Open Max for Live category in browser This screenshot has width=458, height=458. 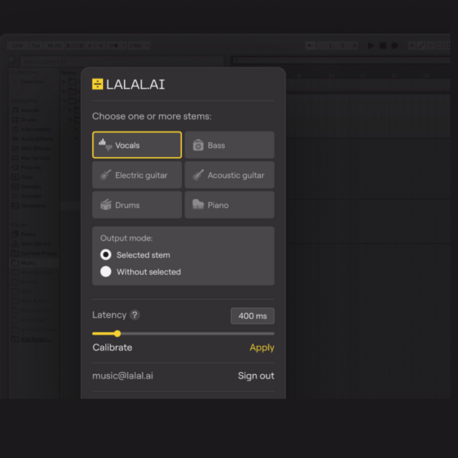[31, 158]
